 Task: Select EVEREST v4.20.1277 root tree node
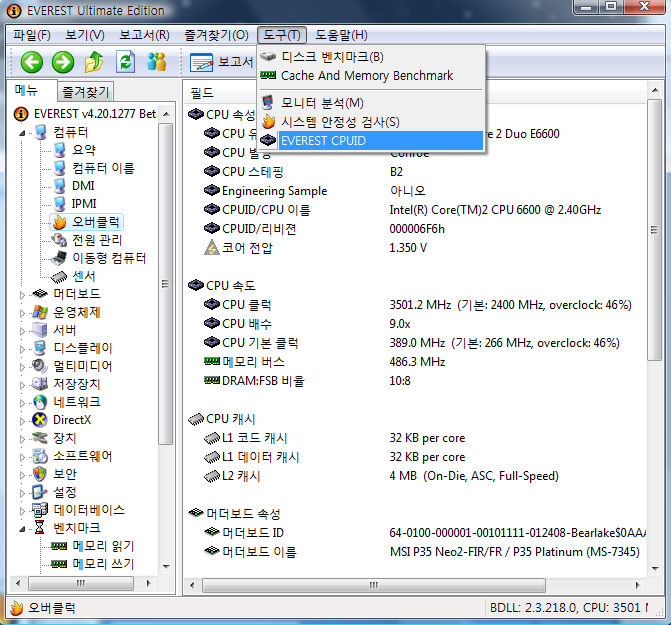[x=86, y=114]
